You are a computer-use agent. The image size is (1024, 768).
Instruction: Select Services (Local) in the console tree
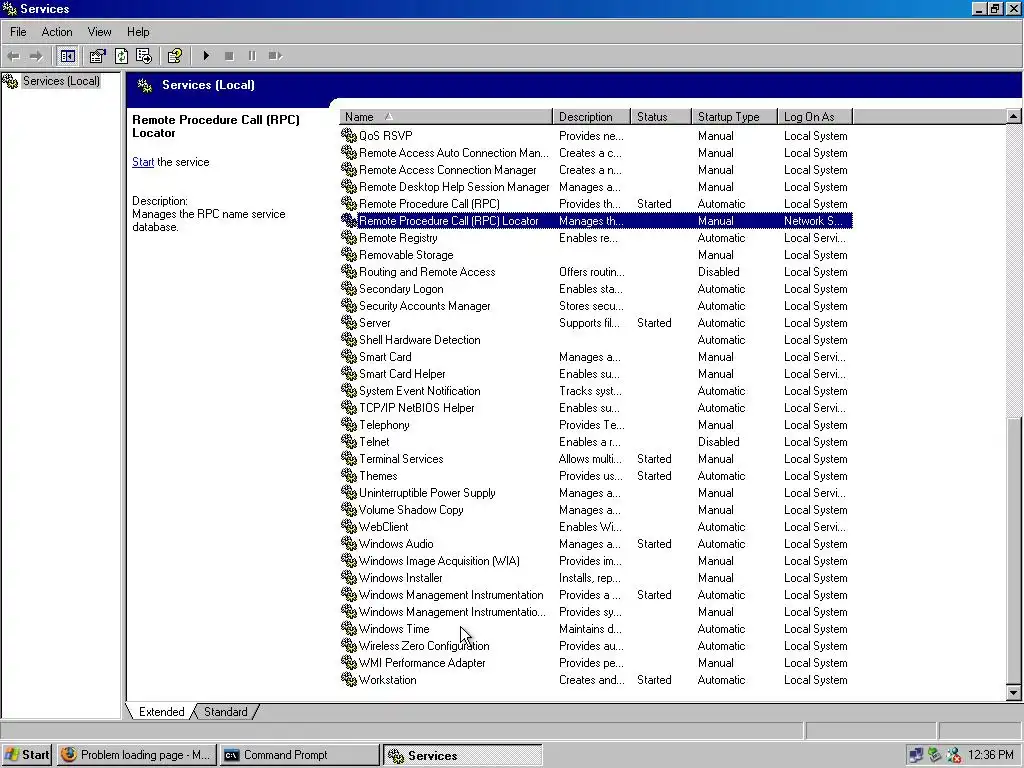pos(61,81)
